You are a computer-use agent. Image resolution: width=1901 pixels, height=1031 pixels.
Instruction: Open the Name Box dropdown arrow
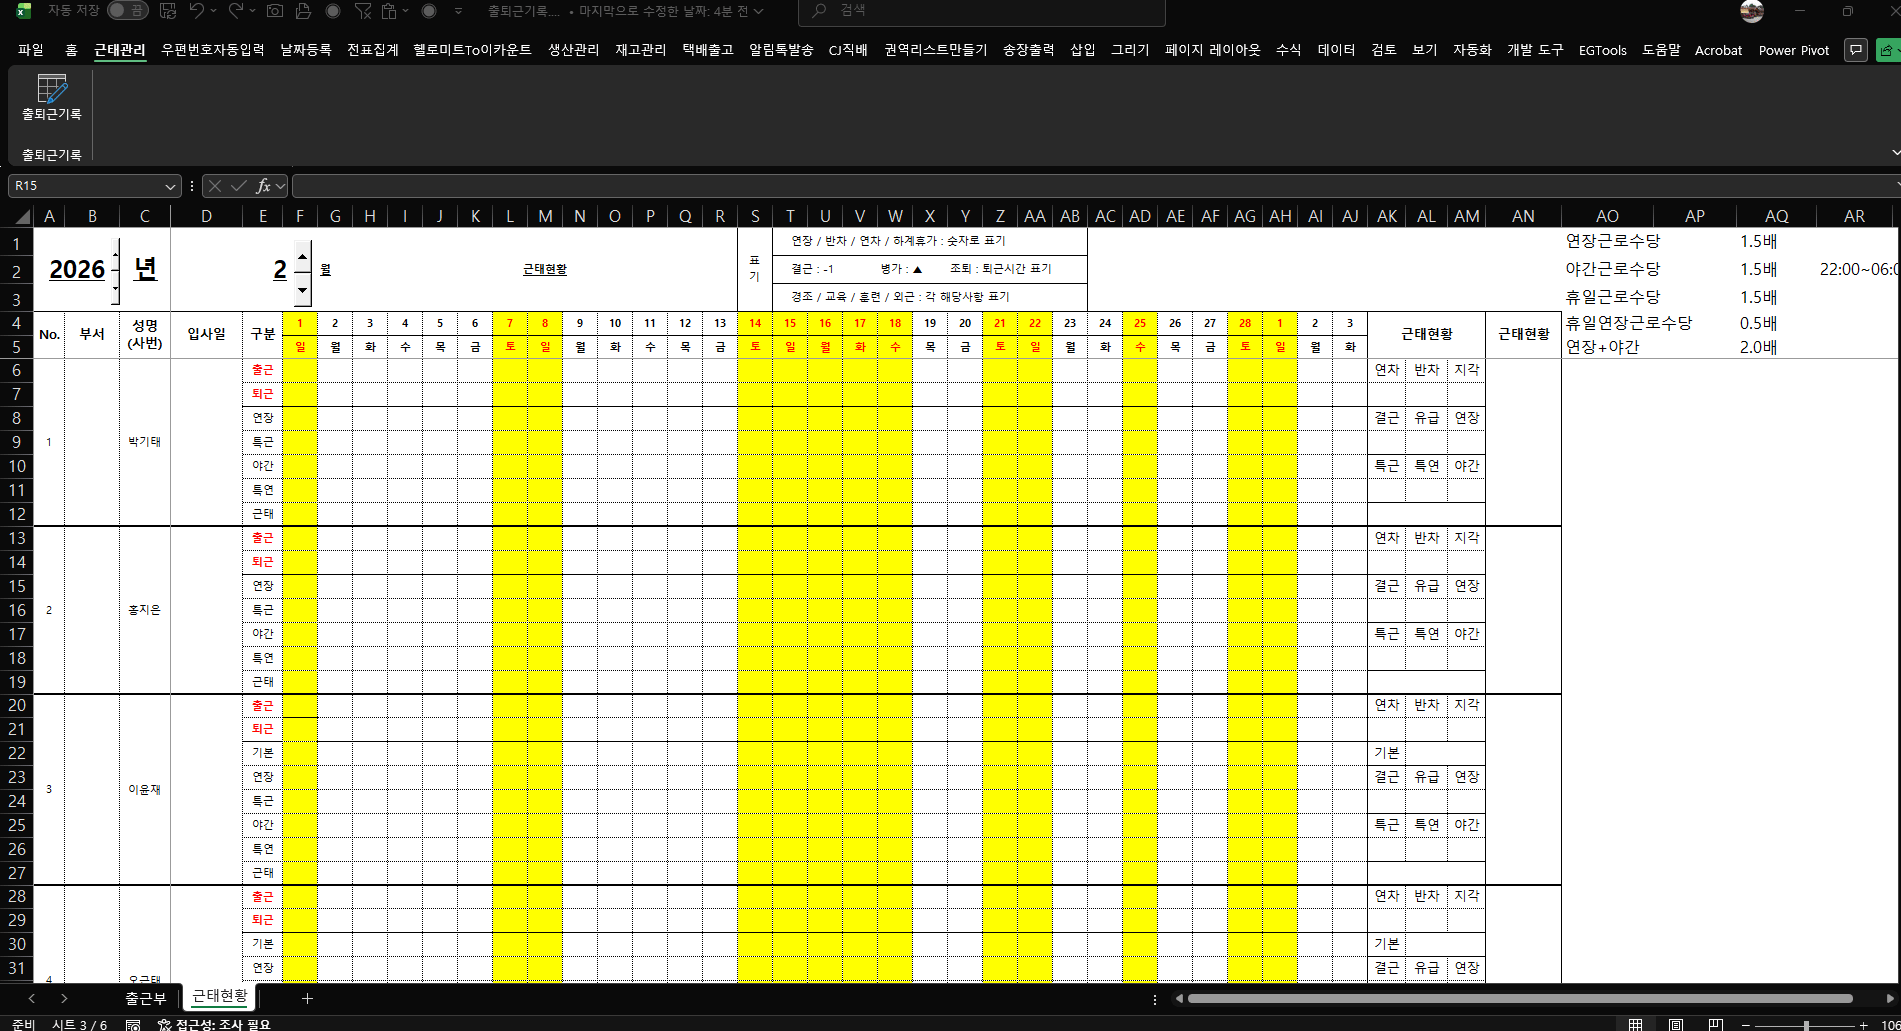click(x=170, y=186)
